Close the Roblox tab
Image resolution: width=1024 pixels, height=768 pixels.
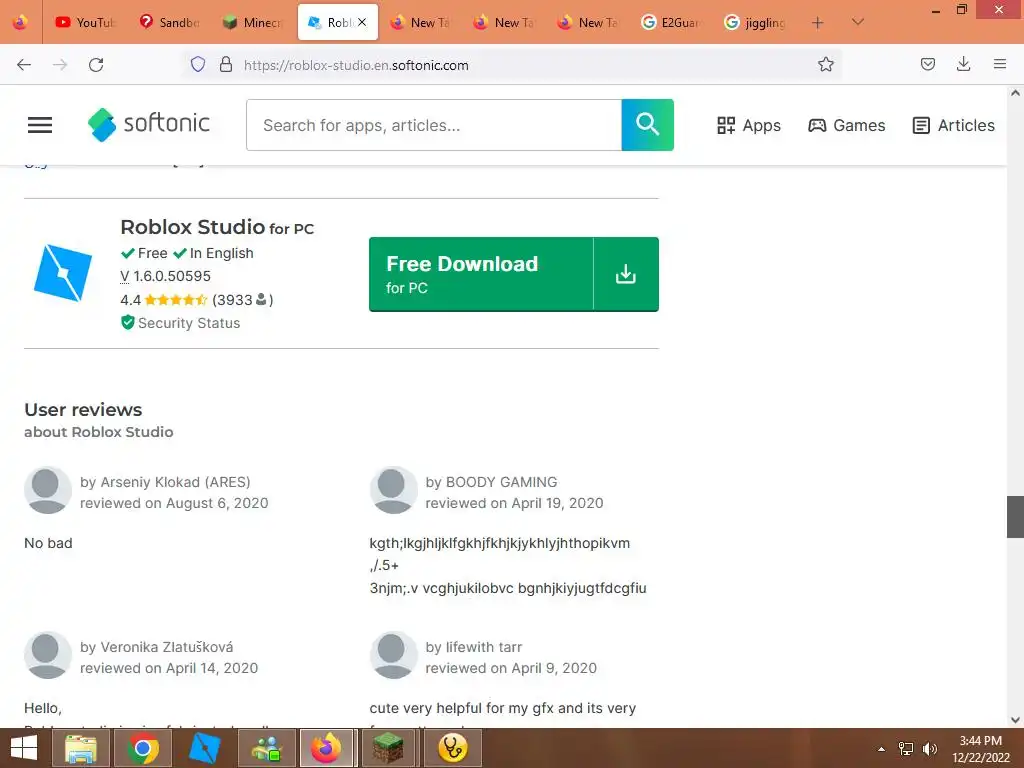pyautogui.click(x=362, y=22)
